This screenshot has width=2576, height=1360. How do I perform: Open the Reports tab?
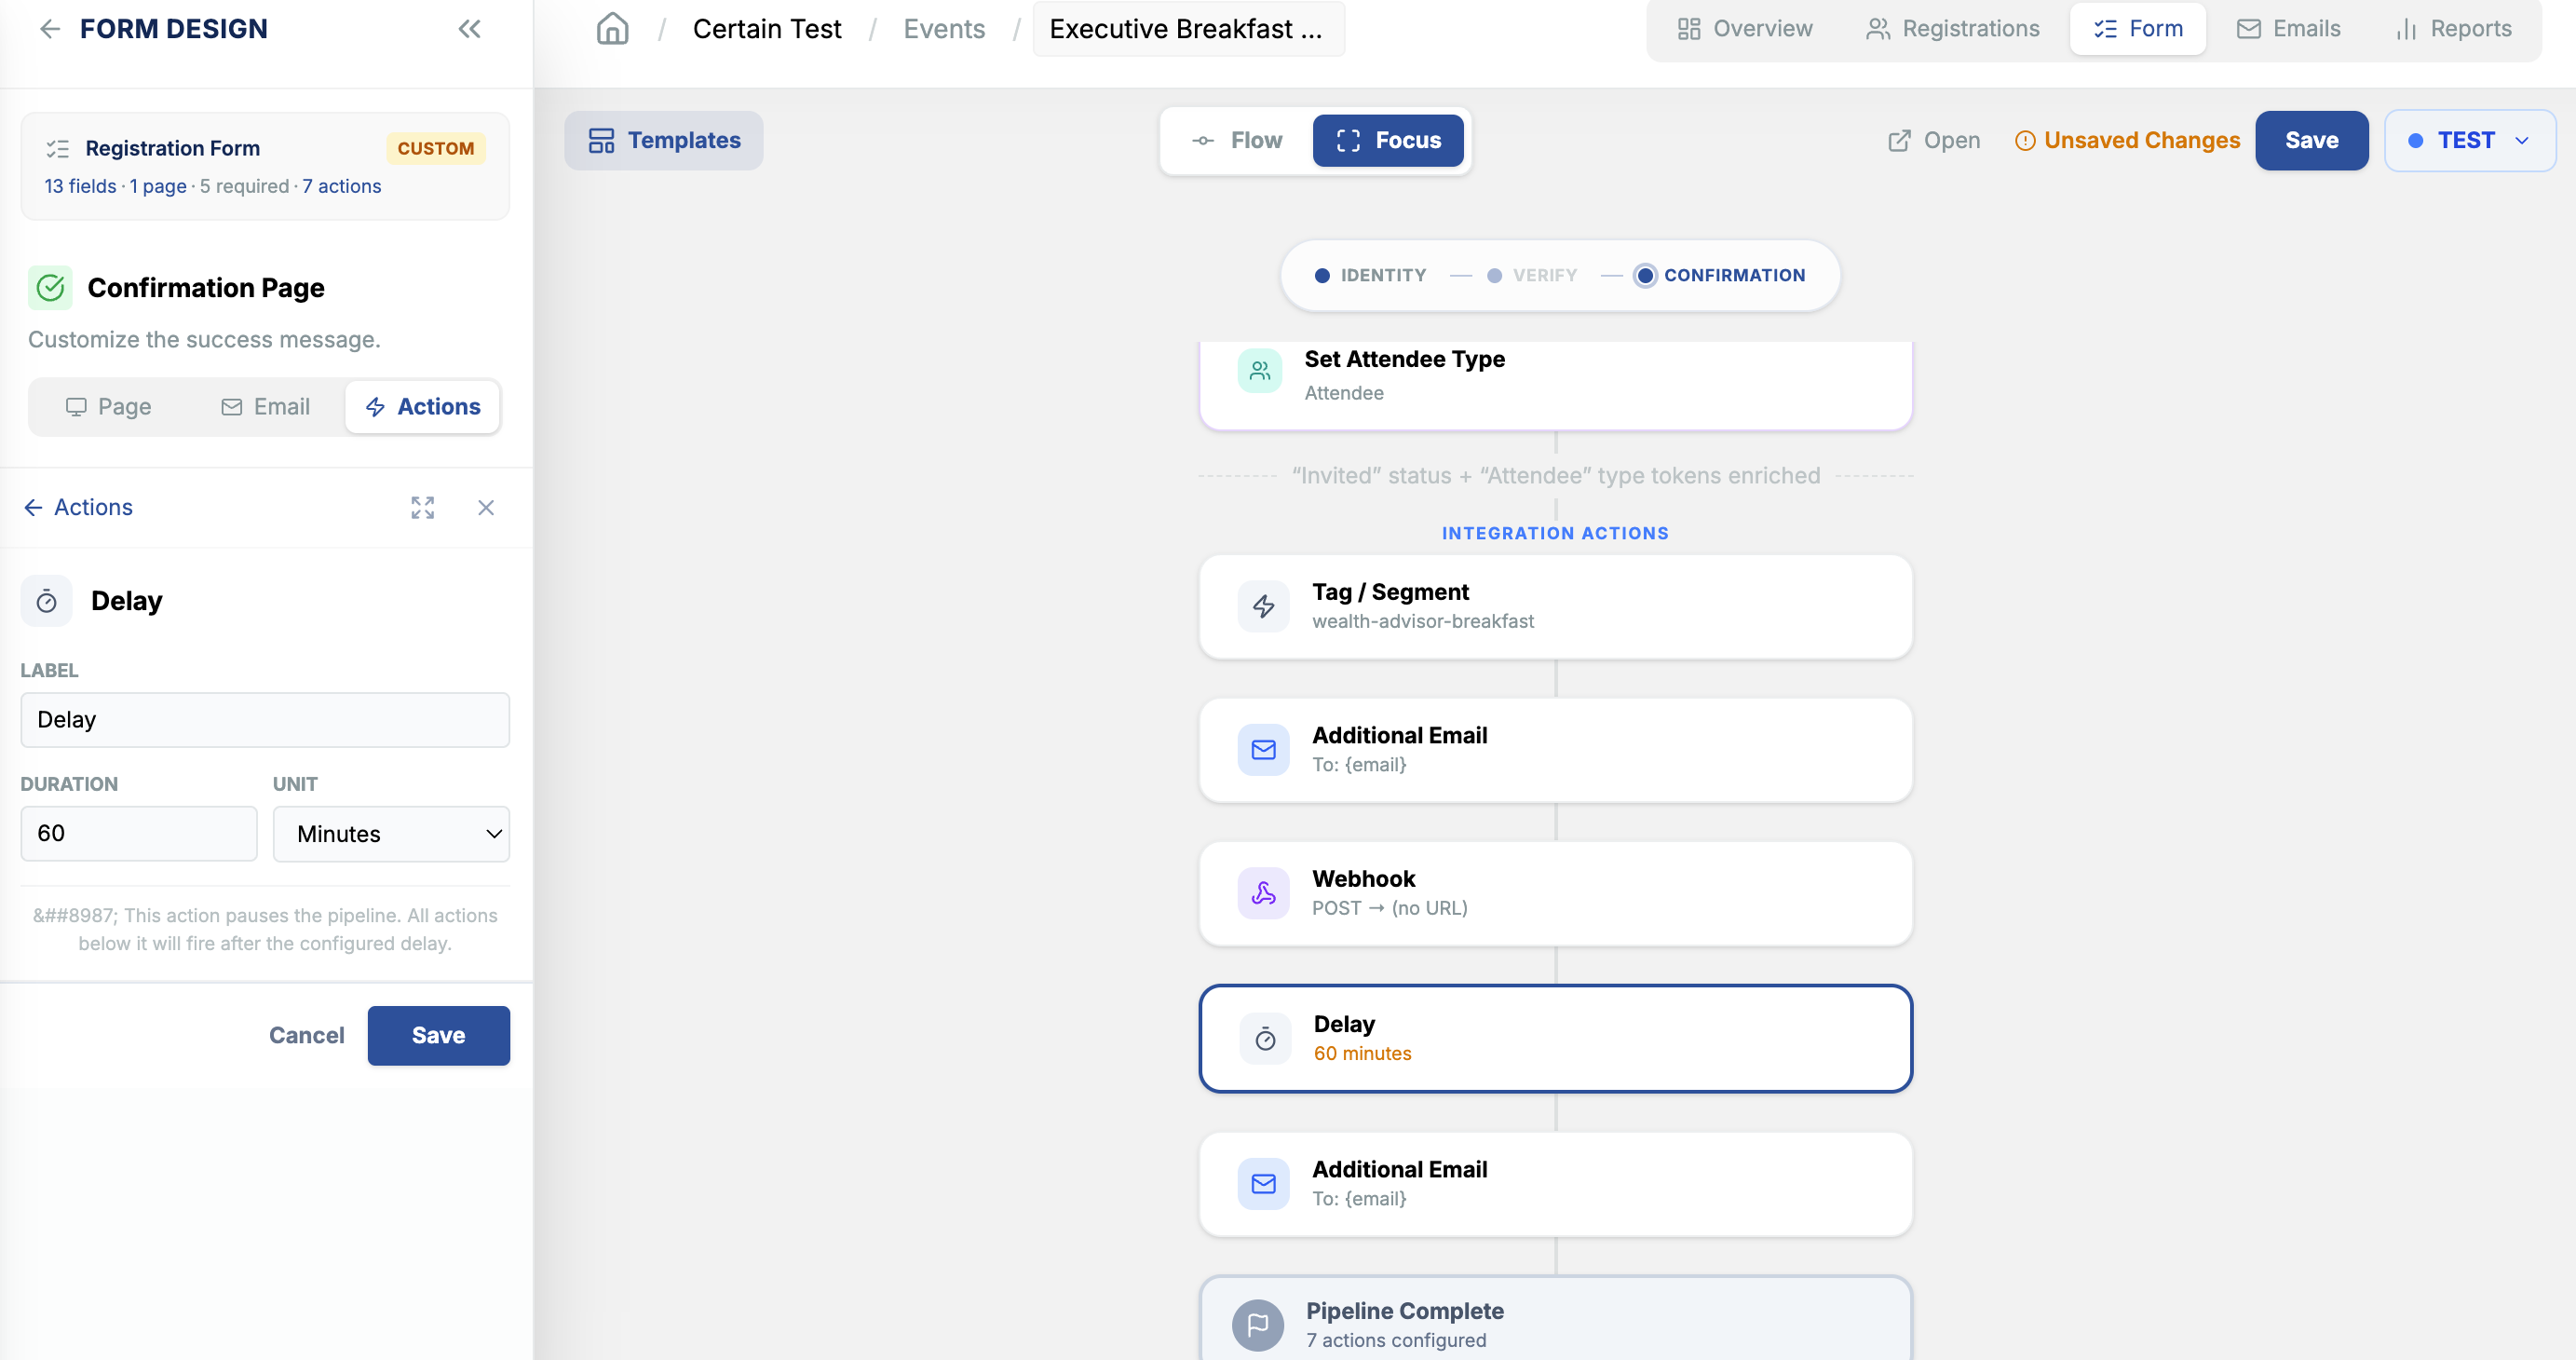[2455, 29]
